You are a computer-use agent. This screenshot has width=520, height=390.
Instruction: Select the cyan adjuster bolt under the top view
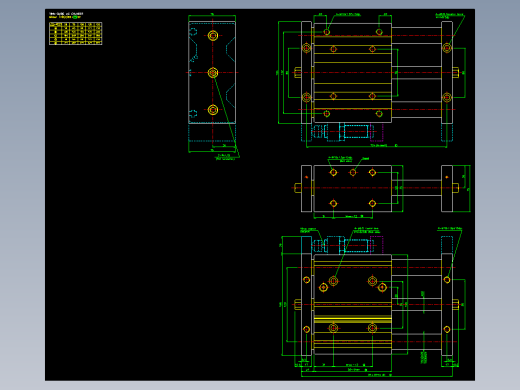click(x=354, y=131)
